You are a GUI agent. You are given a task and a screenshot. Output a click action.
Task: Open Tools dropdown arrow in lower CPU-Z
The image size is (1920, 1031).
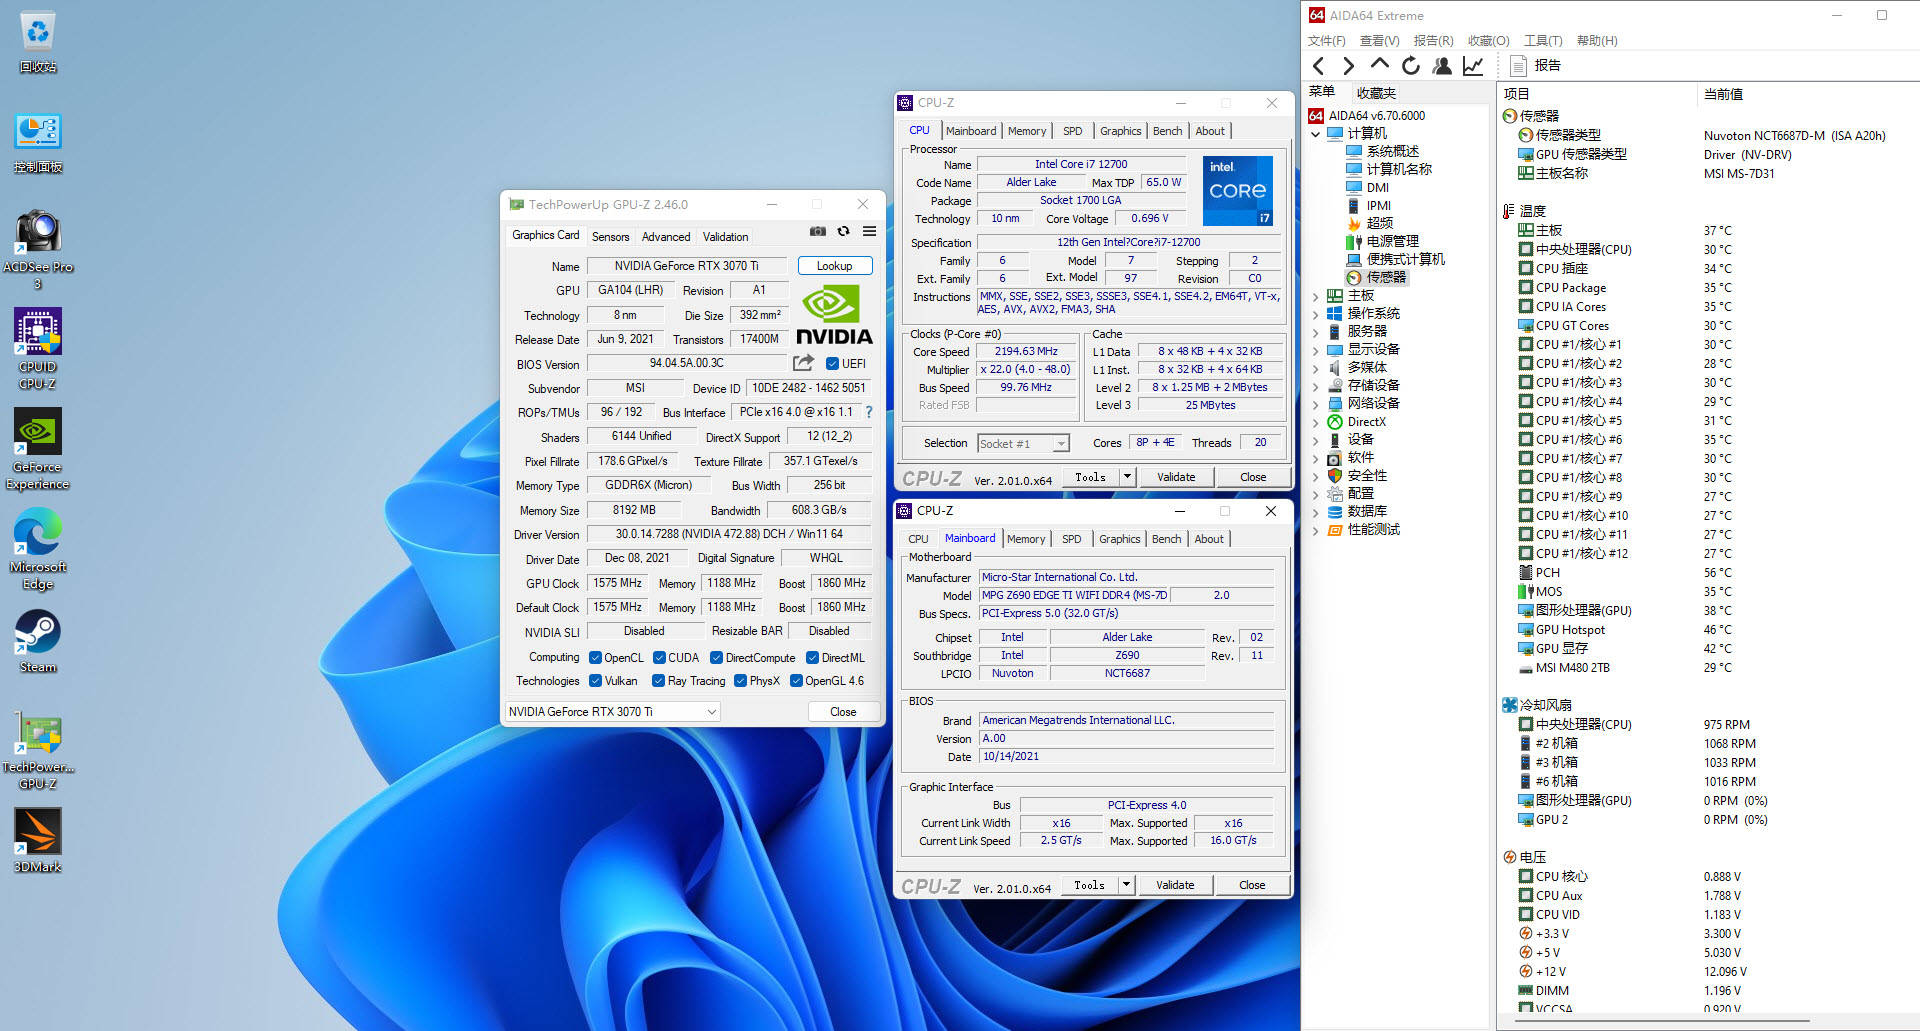click(1126, 885)
